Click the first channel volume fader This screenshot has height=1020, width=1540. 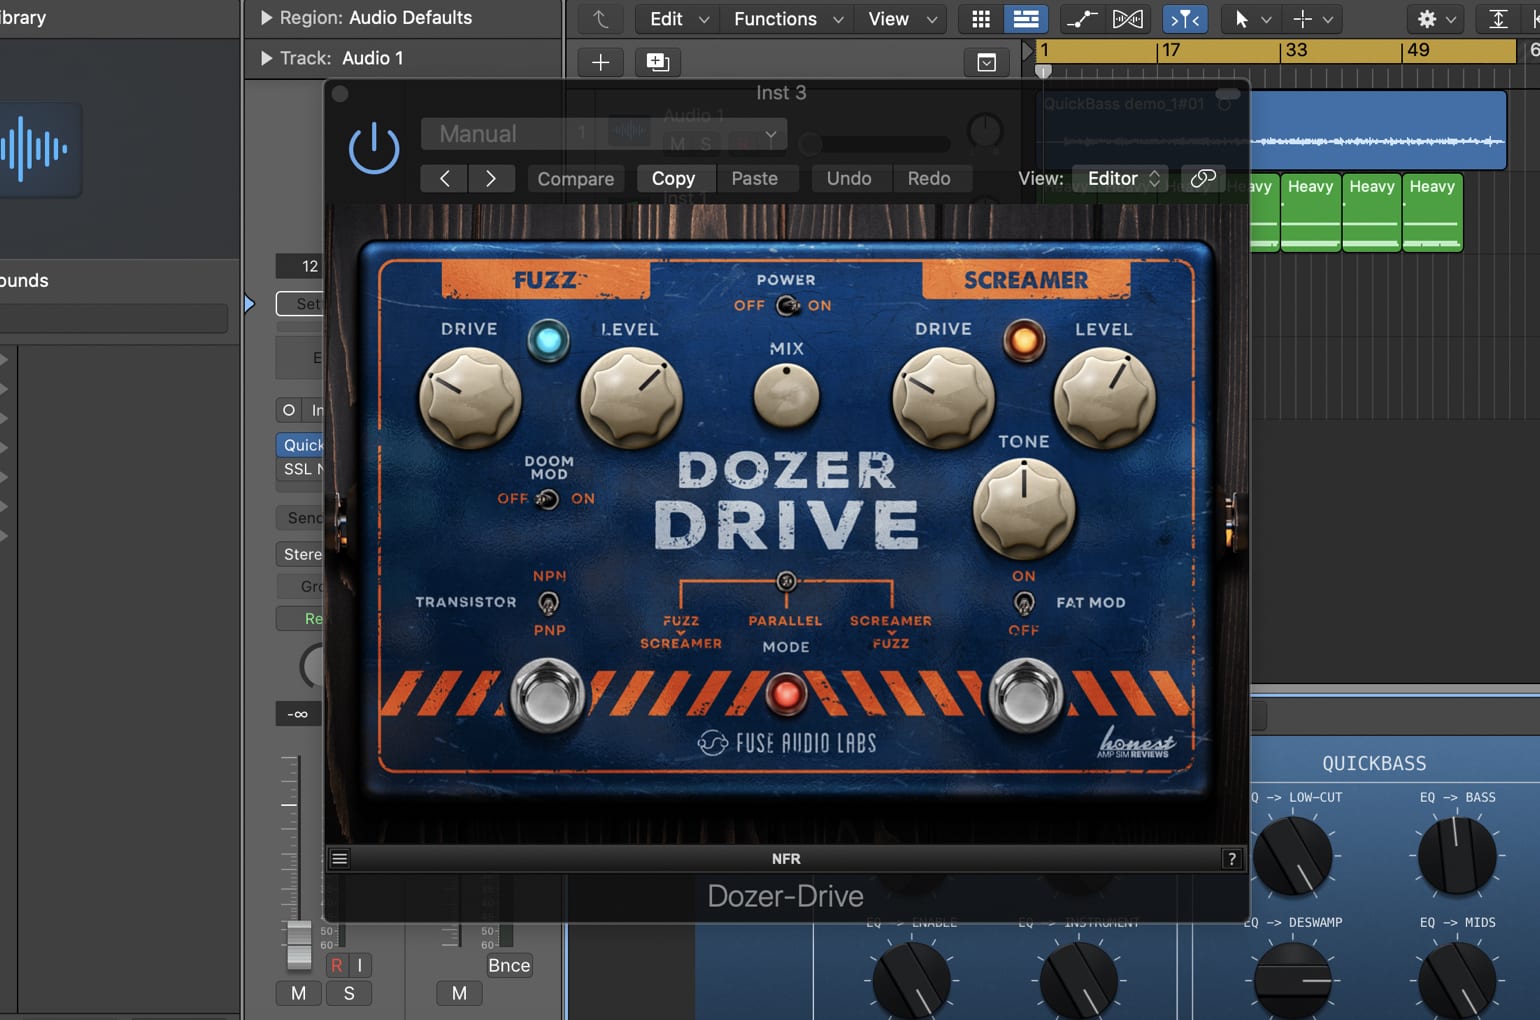[299, 945]
